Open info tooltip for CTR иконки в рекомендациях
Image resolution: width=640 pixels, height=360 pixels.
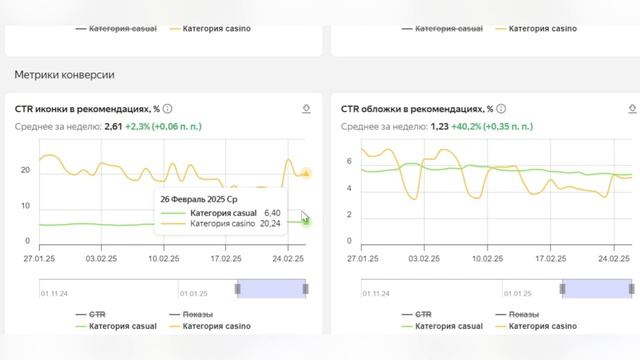[167, 109]
